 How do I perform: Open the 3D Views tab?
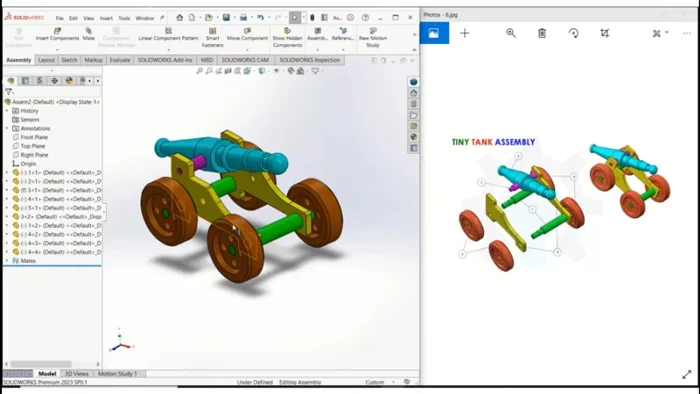click(x=76, y=374)
